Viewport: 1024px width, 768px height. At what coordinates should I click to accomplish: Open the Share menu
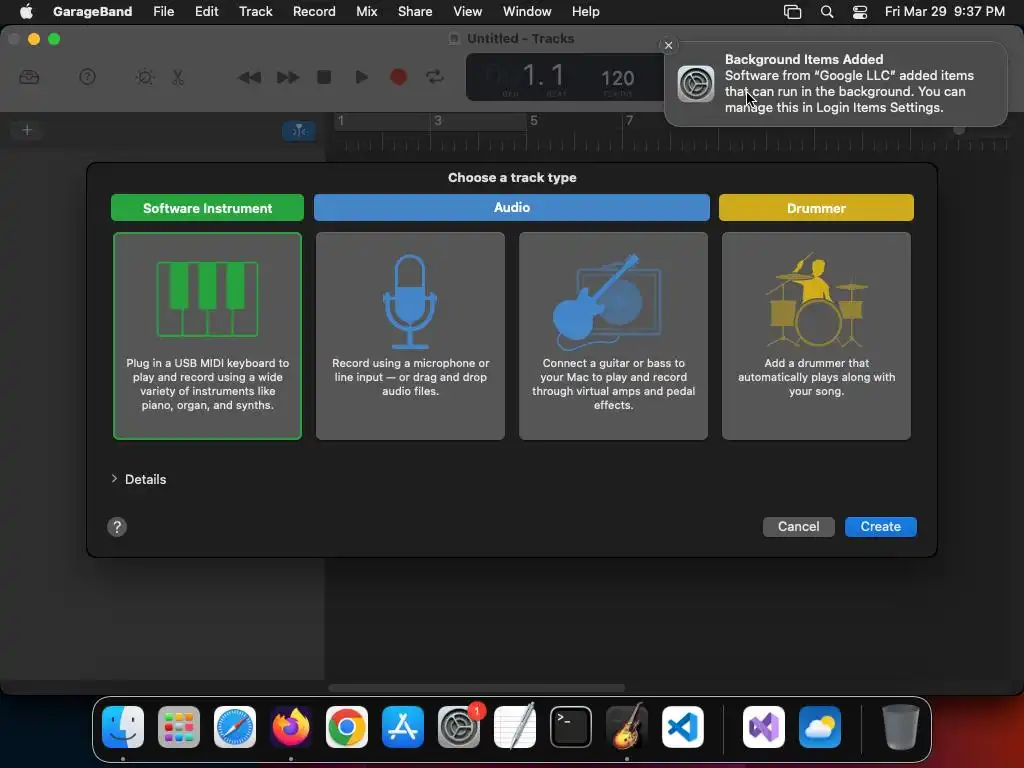415,11
